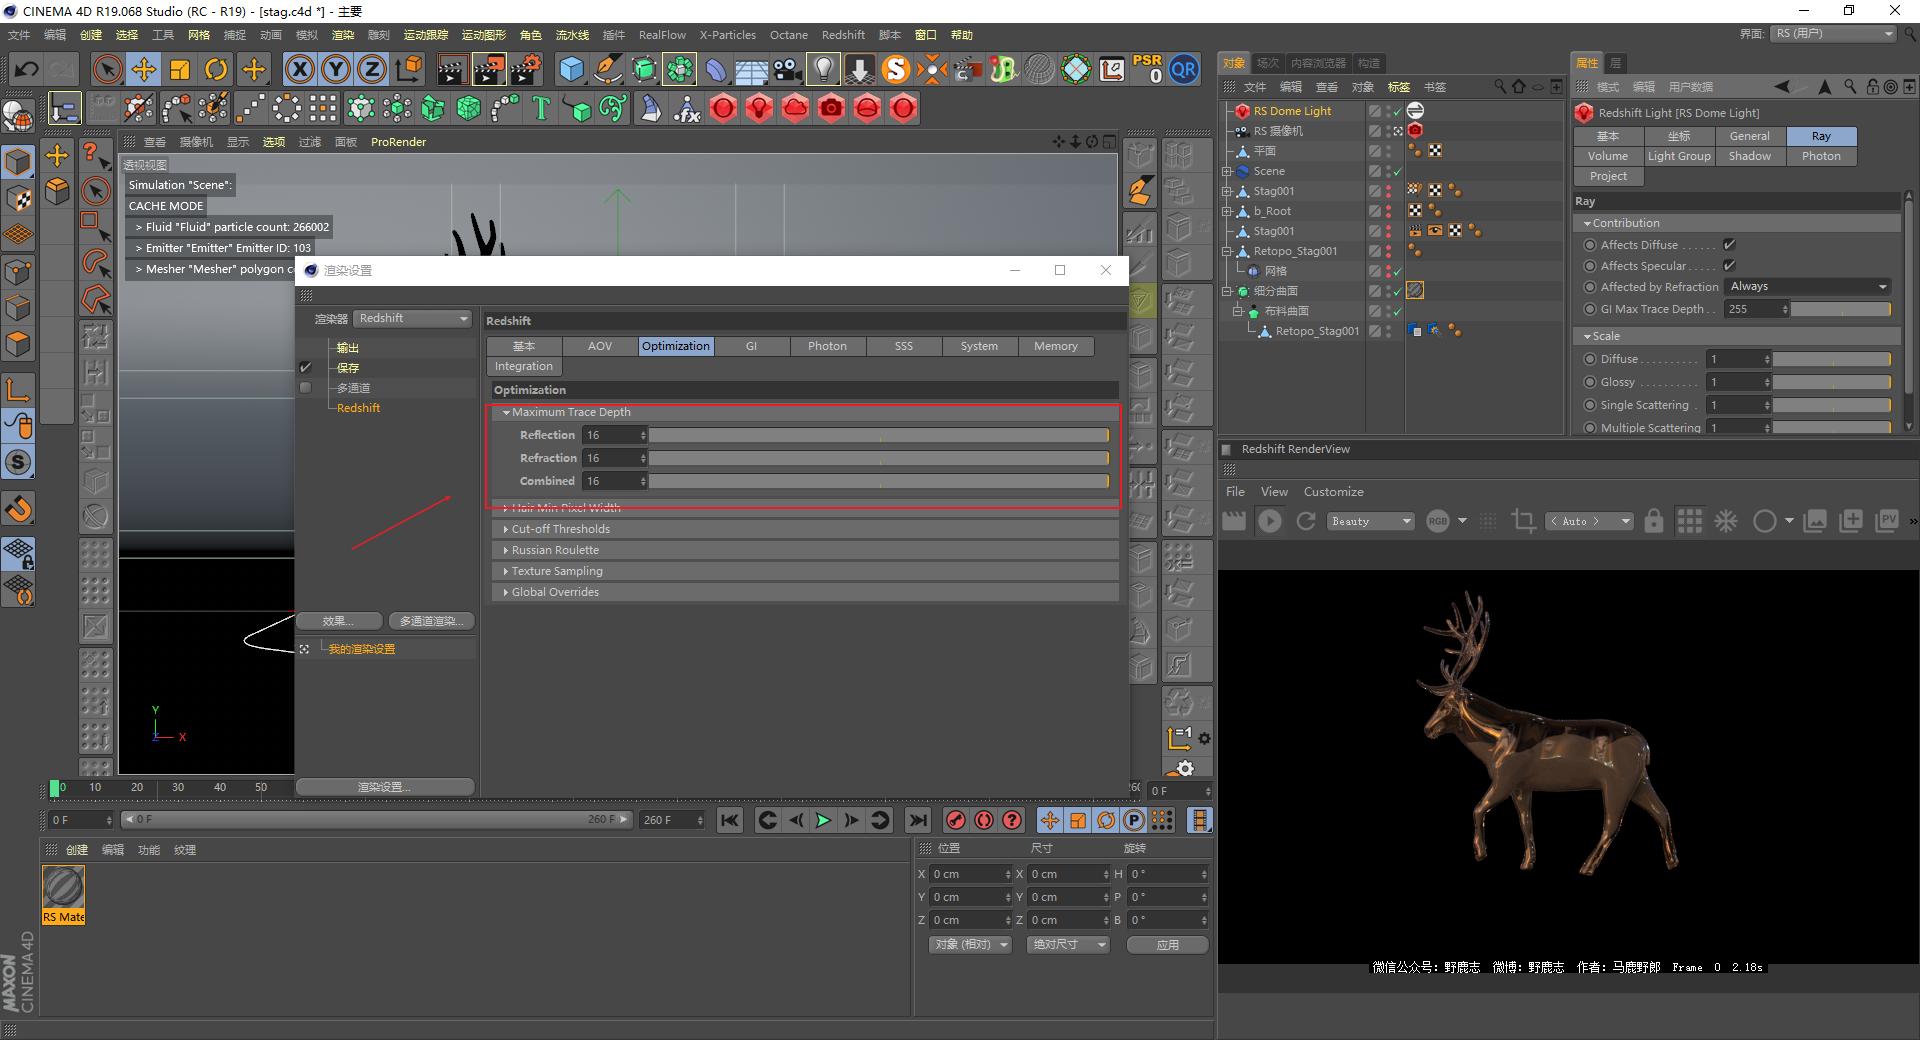
Task: Click the 效果... button
Action: click(x=338, y=621)
